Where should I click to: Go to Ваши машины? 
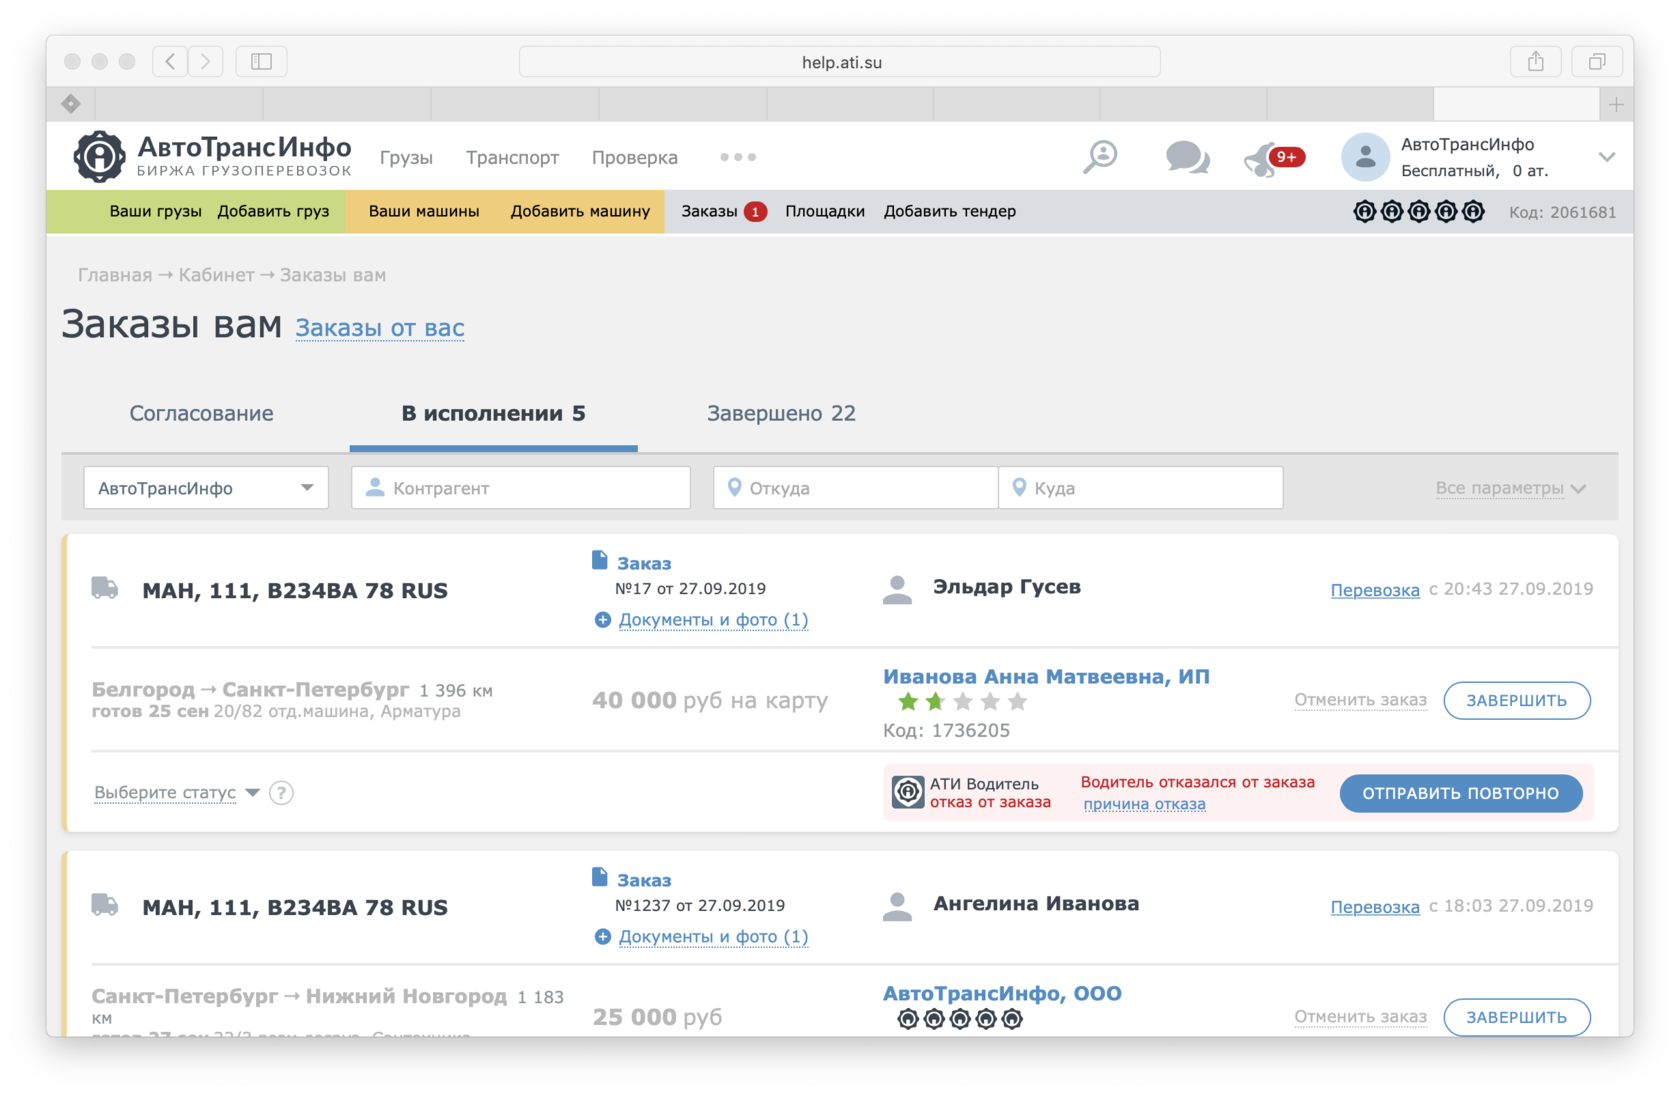[424, 211]
